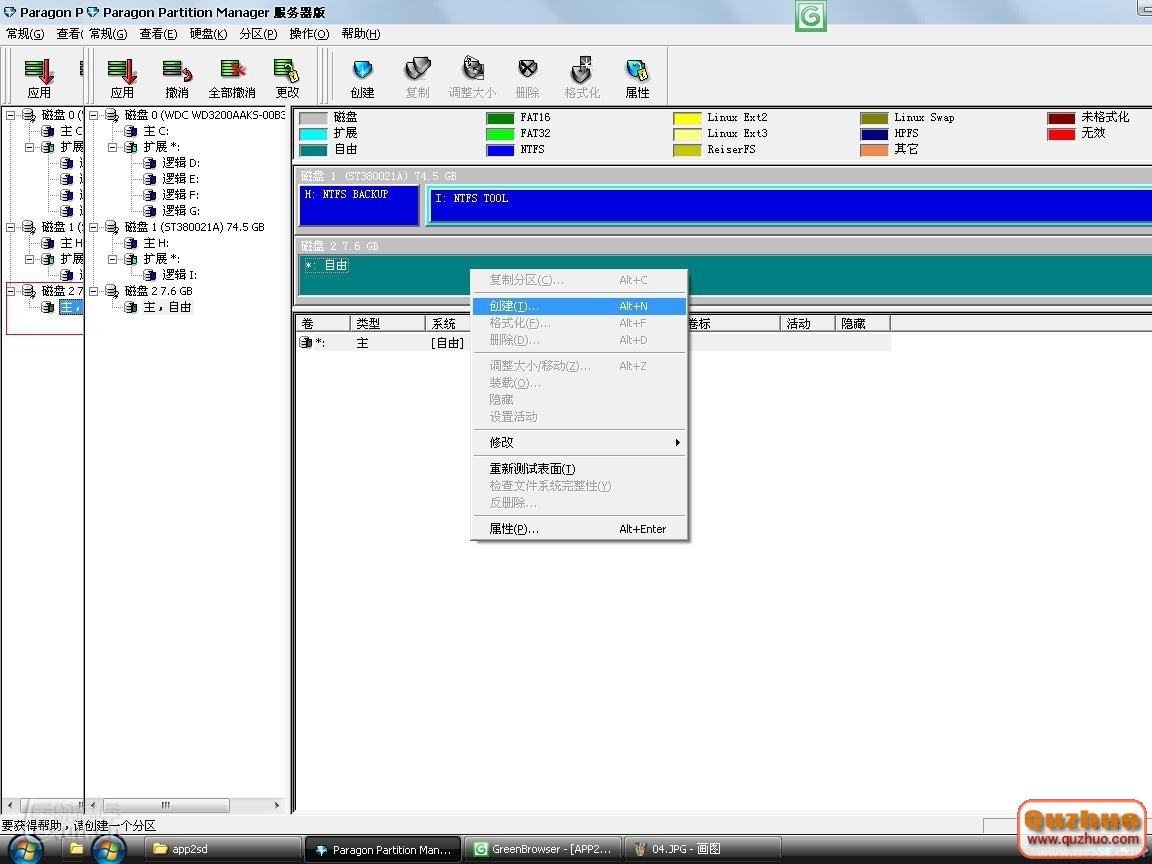Image resolution: width=1152 pixels, height=864 pixels.
Task: Choose 创建(T)... from the context menu
Action: (x=514, y=306)
